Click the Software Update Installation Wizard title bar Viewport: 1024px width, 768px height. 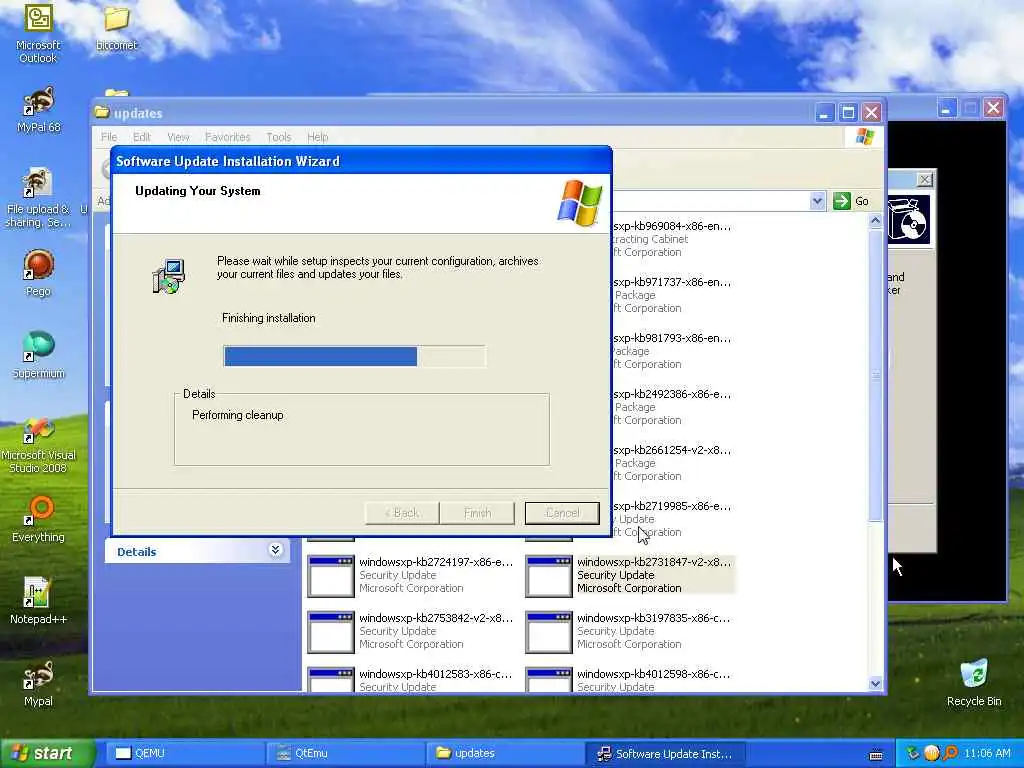point(362,161)
